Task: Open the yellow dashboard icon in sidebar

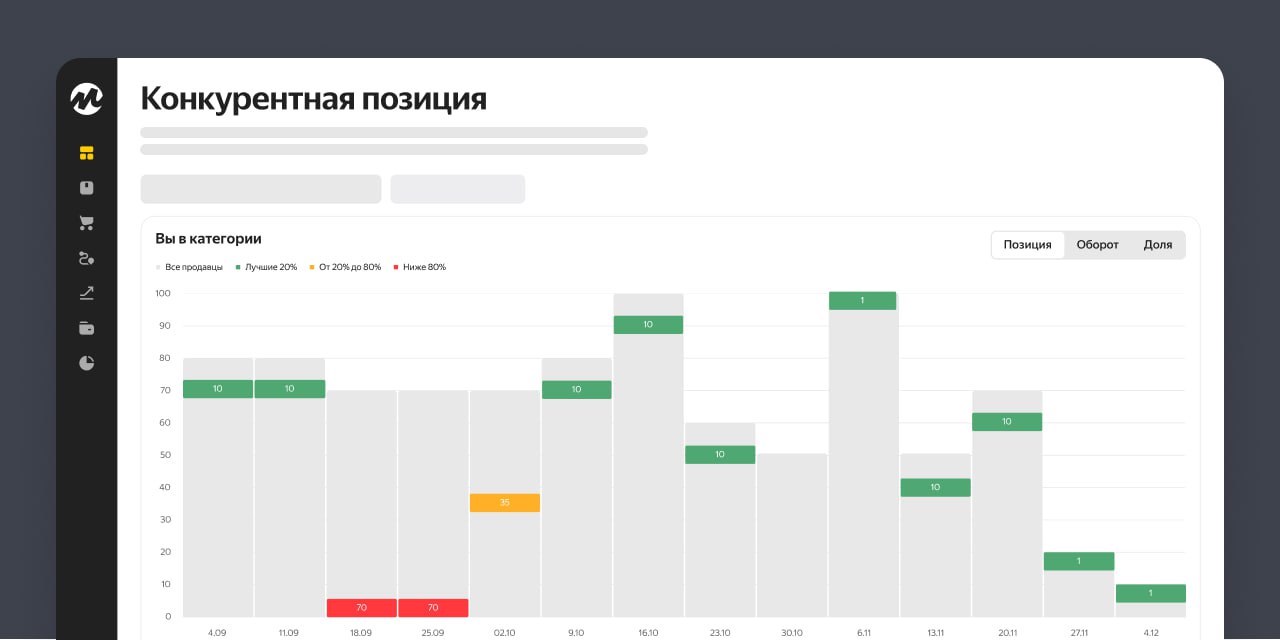Action: [x=87, y=153]
